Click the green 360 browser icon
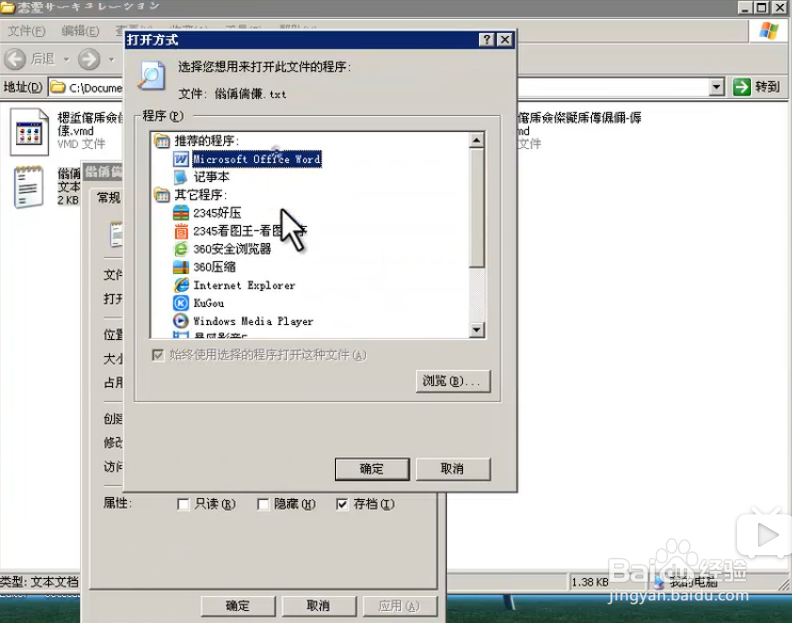The height and width of the screenshot is (623, 792). pos(181,249)
